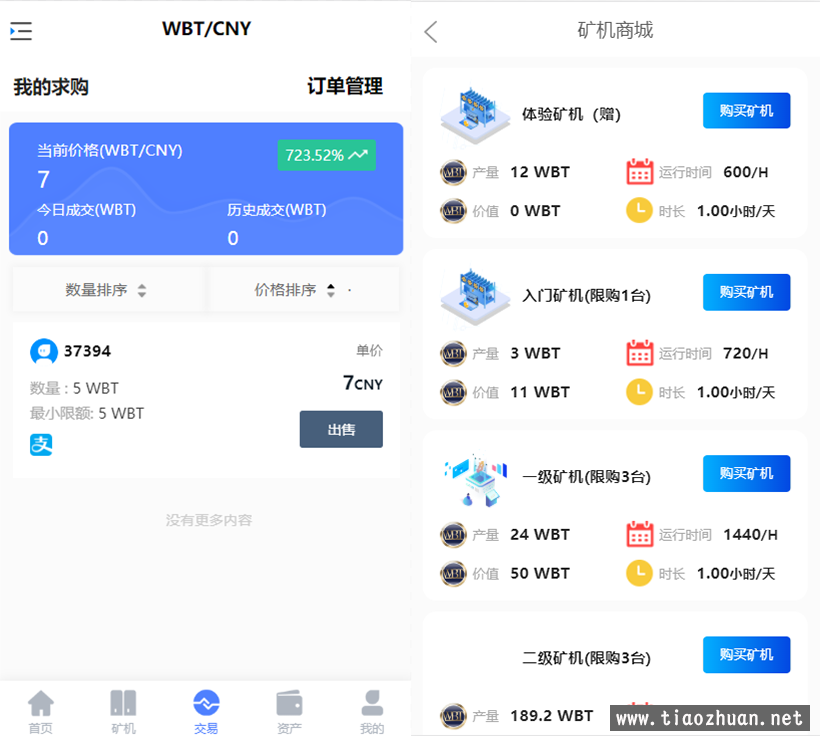Open 我的求购 tab
Image resolution: width=820 pixels, height=736 pixels.
[x=51, y=87]
